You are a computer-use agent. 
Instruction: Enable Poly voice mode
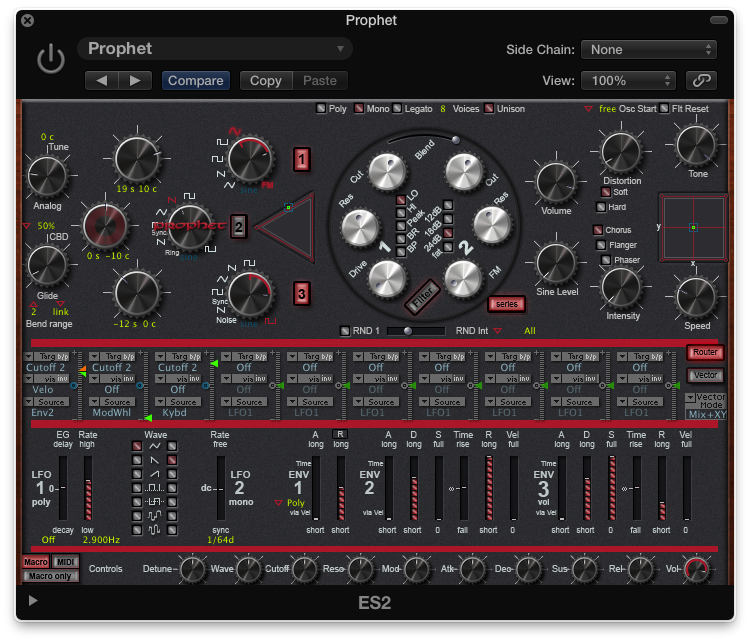coord(321,109)
